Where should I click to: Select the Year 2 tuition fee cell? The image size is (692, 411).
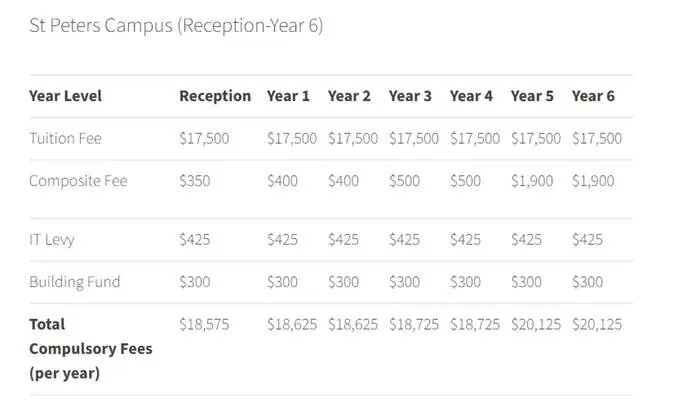coord(353,139)
